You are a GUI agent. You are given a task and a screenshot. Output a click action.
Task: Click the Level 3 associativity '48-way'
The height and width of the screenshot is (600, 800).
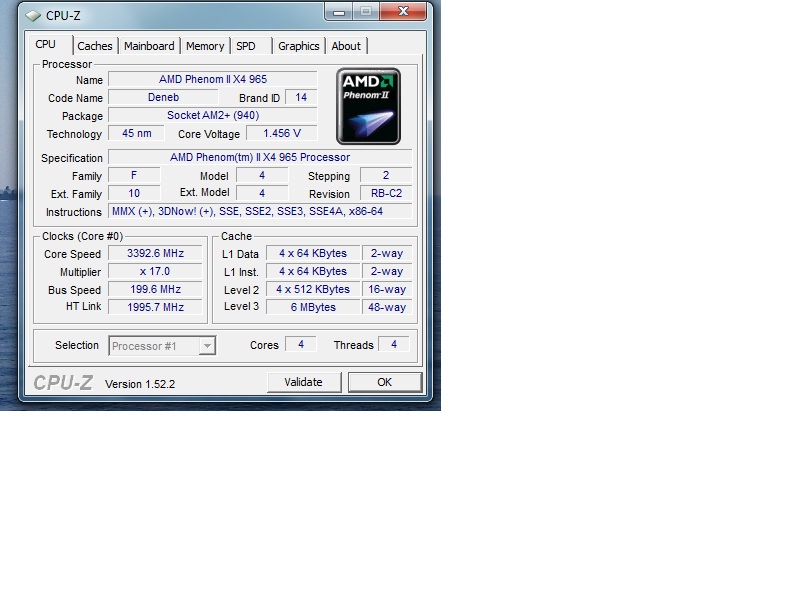tap(387, 307)
